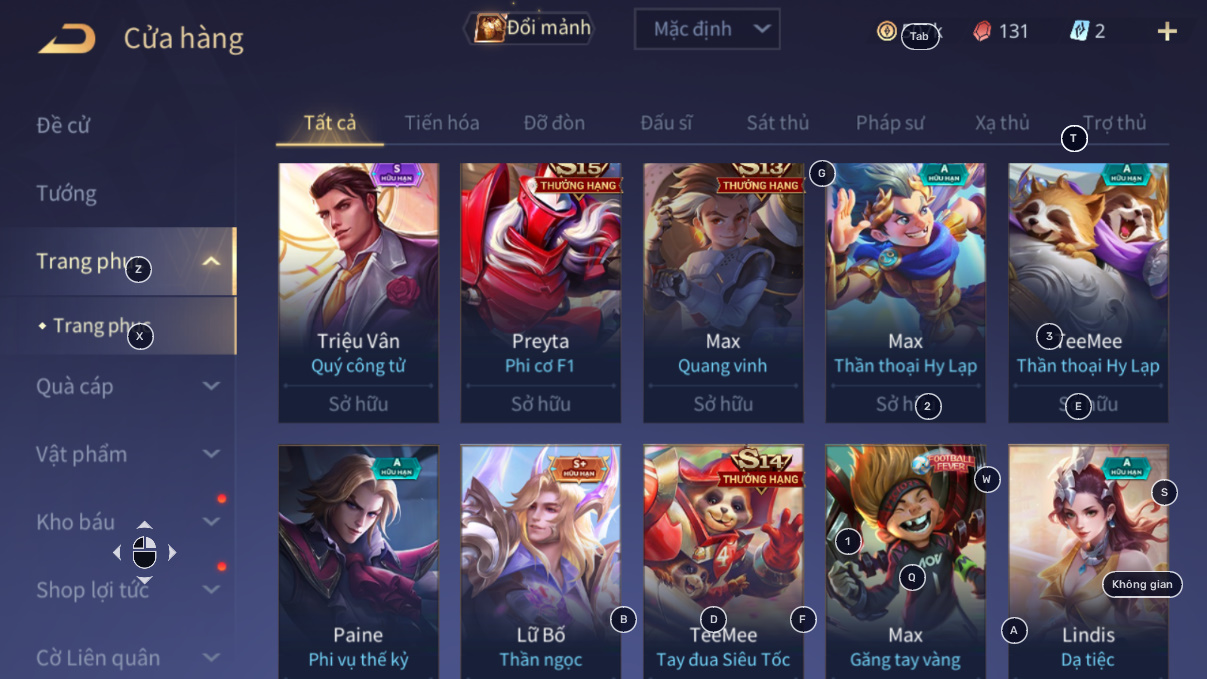The image size is (1207, 679).
Task: Expand the Vật phẩm sidebar section
Action: [x=211, y=454]
